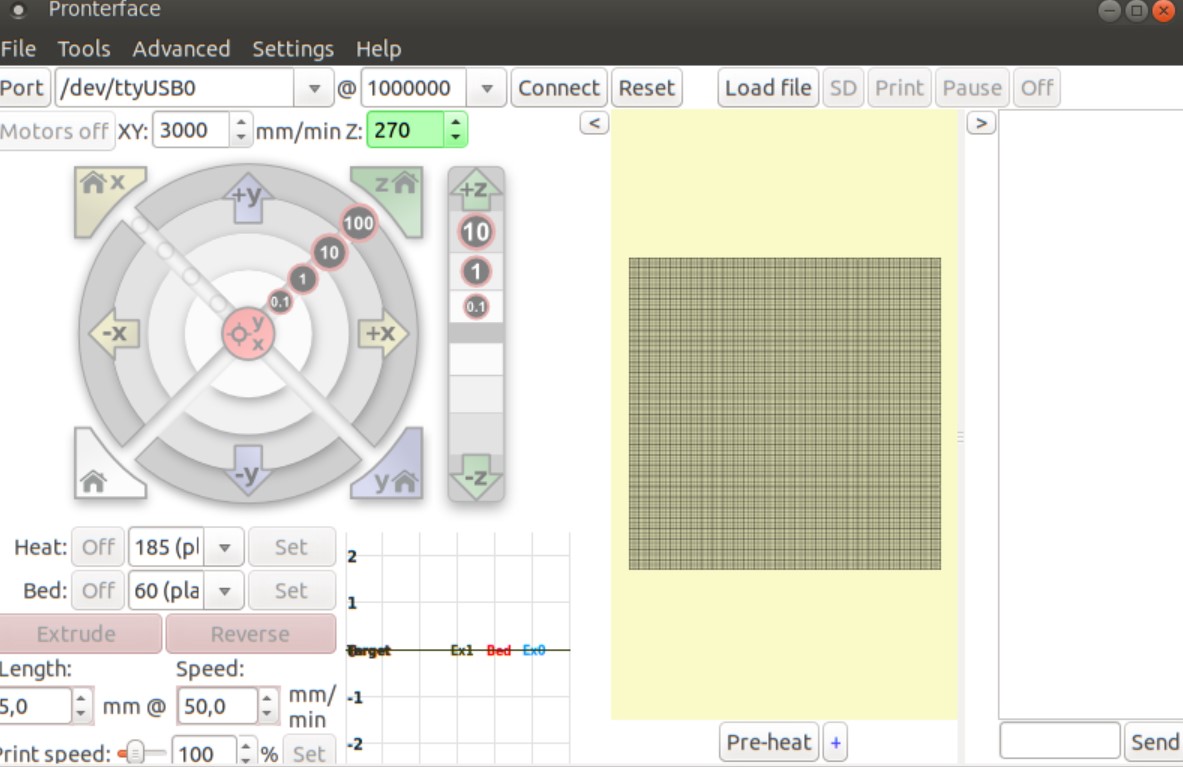1183x767 pixels.
Task: Click the G-code command input field
Action: coord(1059,741)
